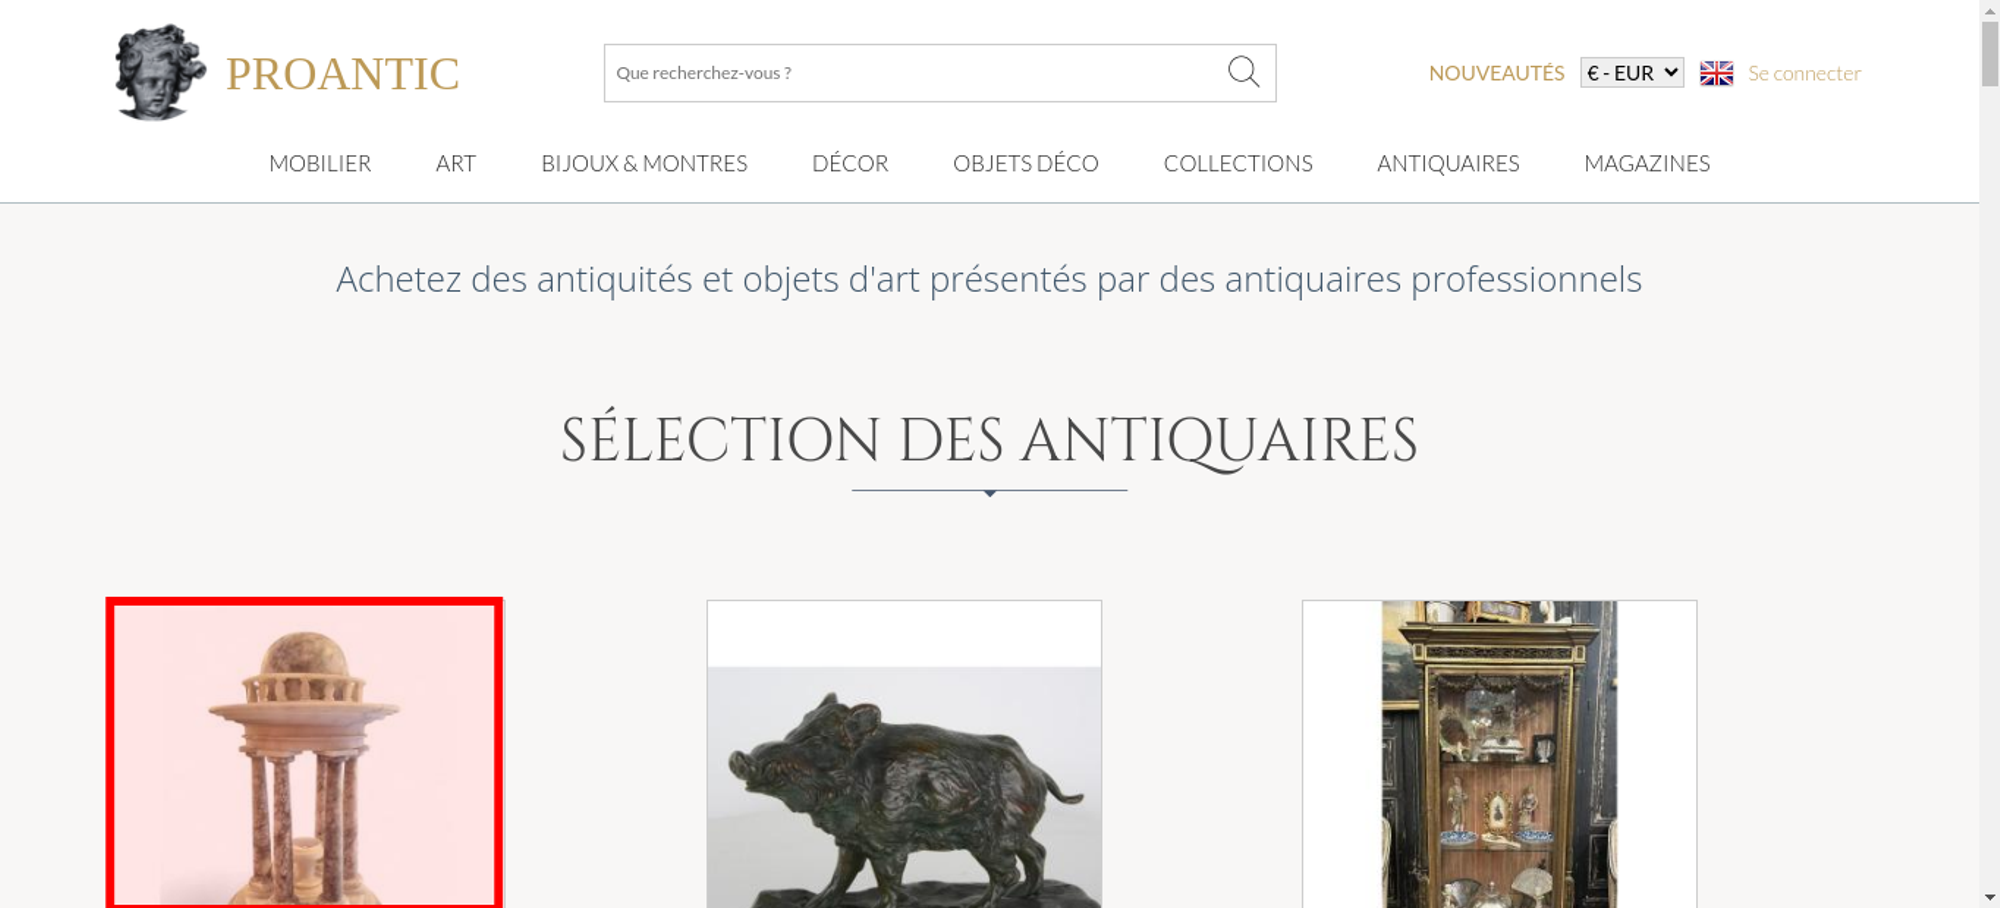
Task: Select BIJOUX & MONTRES in navigation
Action: pyautogui.click(x=644, y=163)
